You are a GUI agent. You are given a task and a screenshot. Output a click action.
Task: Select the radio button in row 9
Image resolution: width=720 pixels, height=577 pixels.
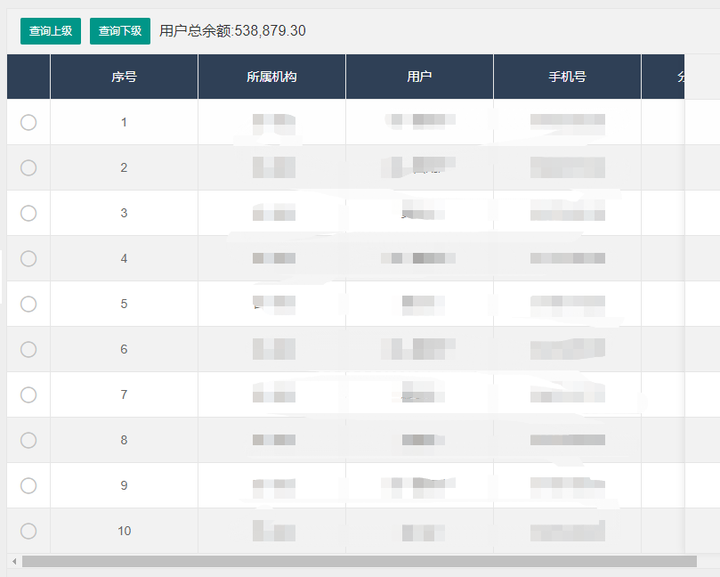point(28,486)
